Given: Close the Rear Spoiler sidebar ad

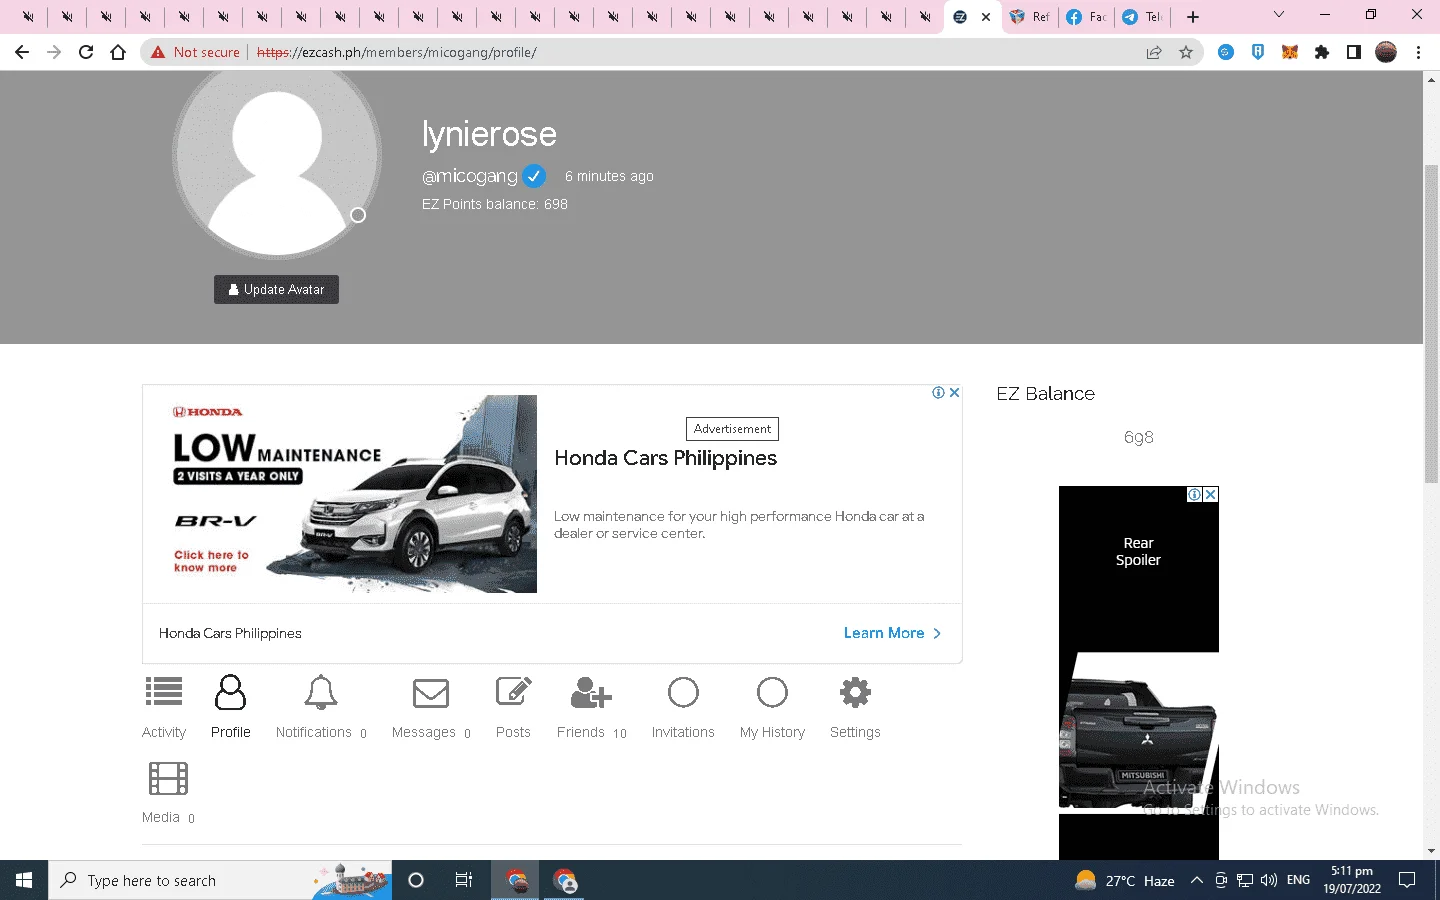Looking at the screenshot, I should [x=1211, y=494].
